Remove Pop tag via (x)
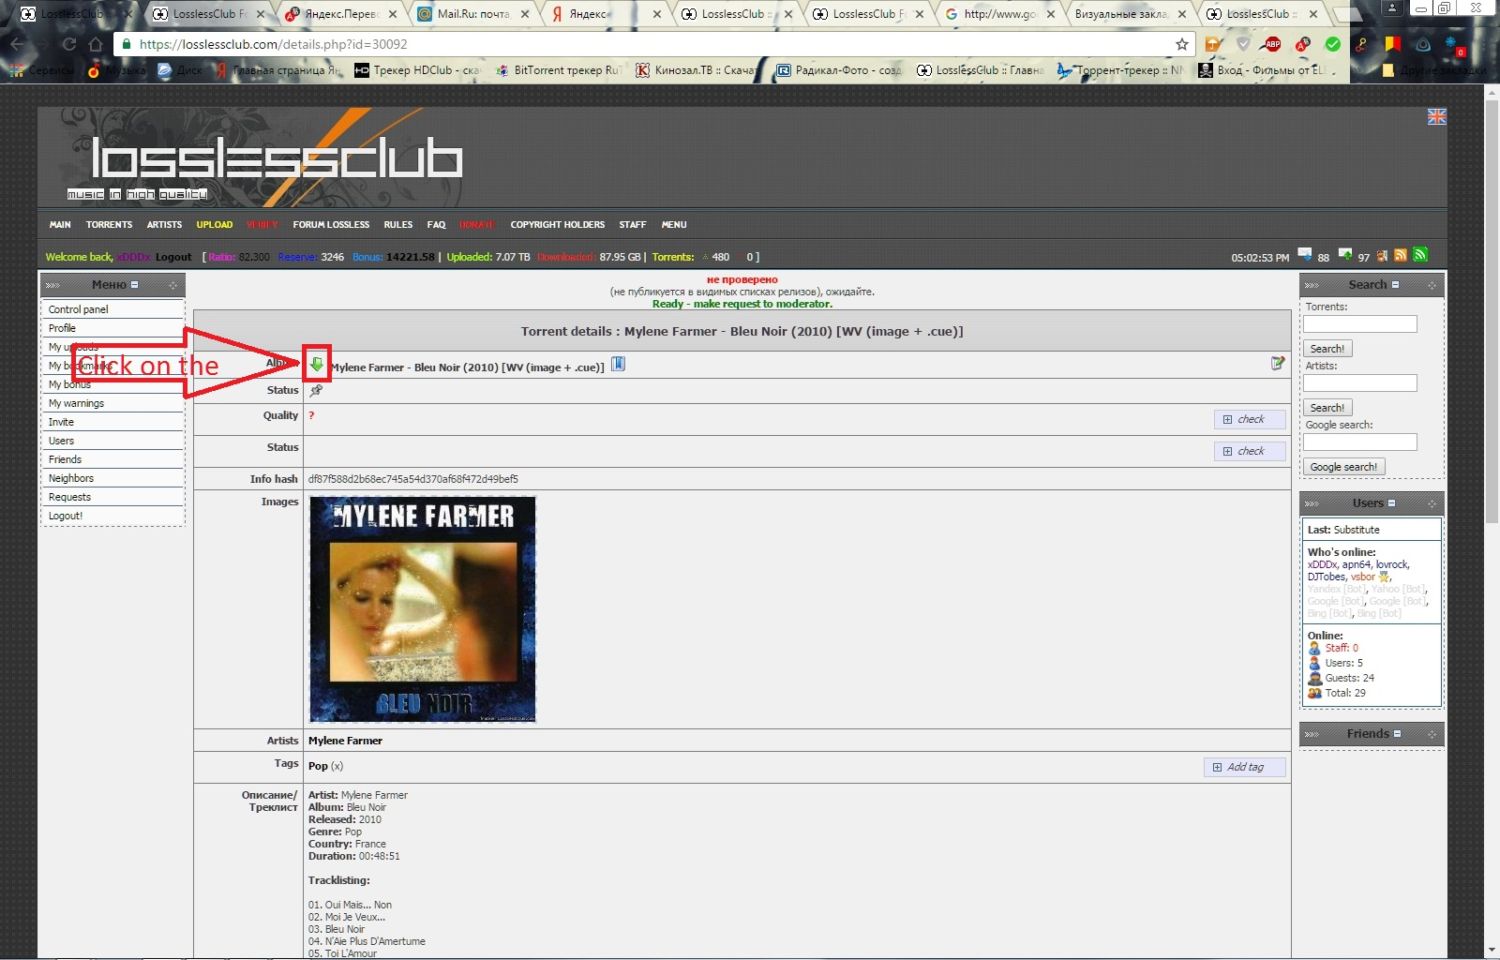 tap(337, 766)
